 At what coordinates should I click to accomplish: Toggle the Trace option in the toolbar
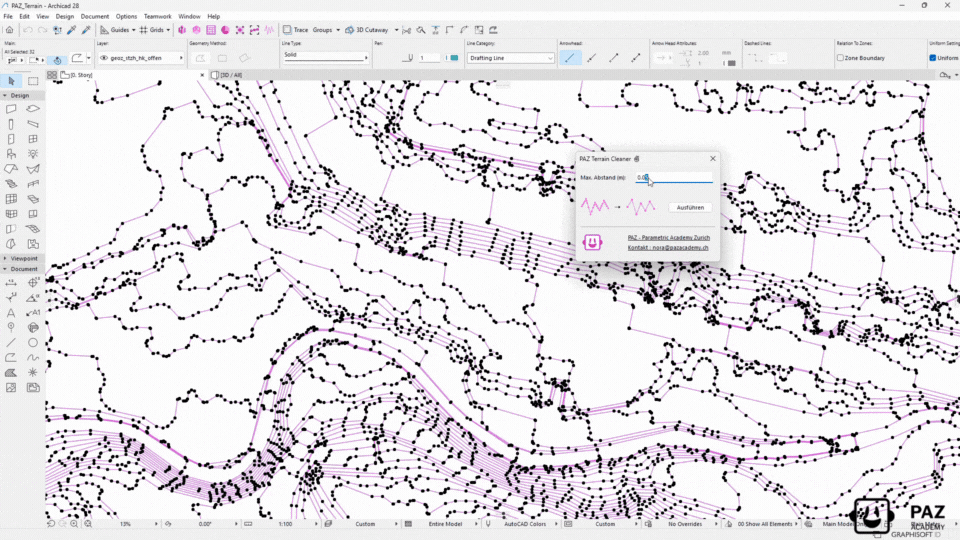coord(296,29)
